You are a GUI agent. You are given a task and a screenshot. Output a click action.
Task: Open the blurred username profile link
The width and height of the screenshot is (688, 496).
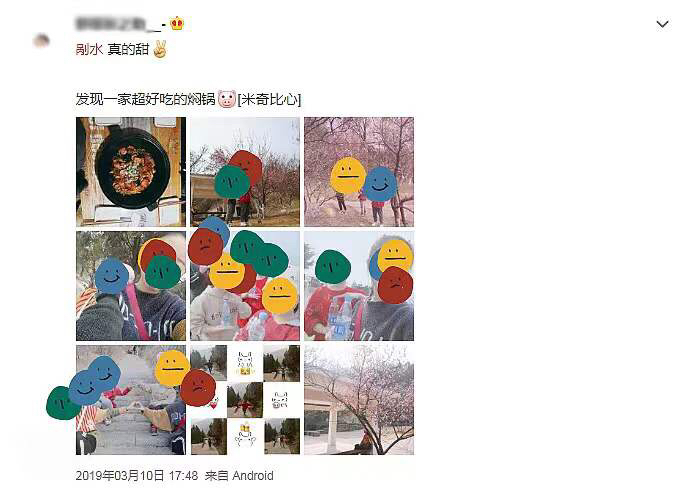tap(120, 24)
